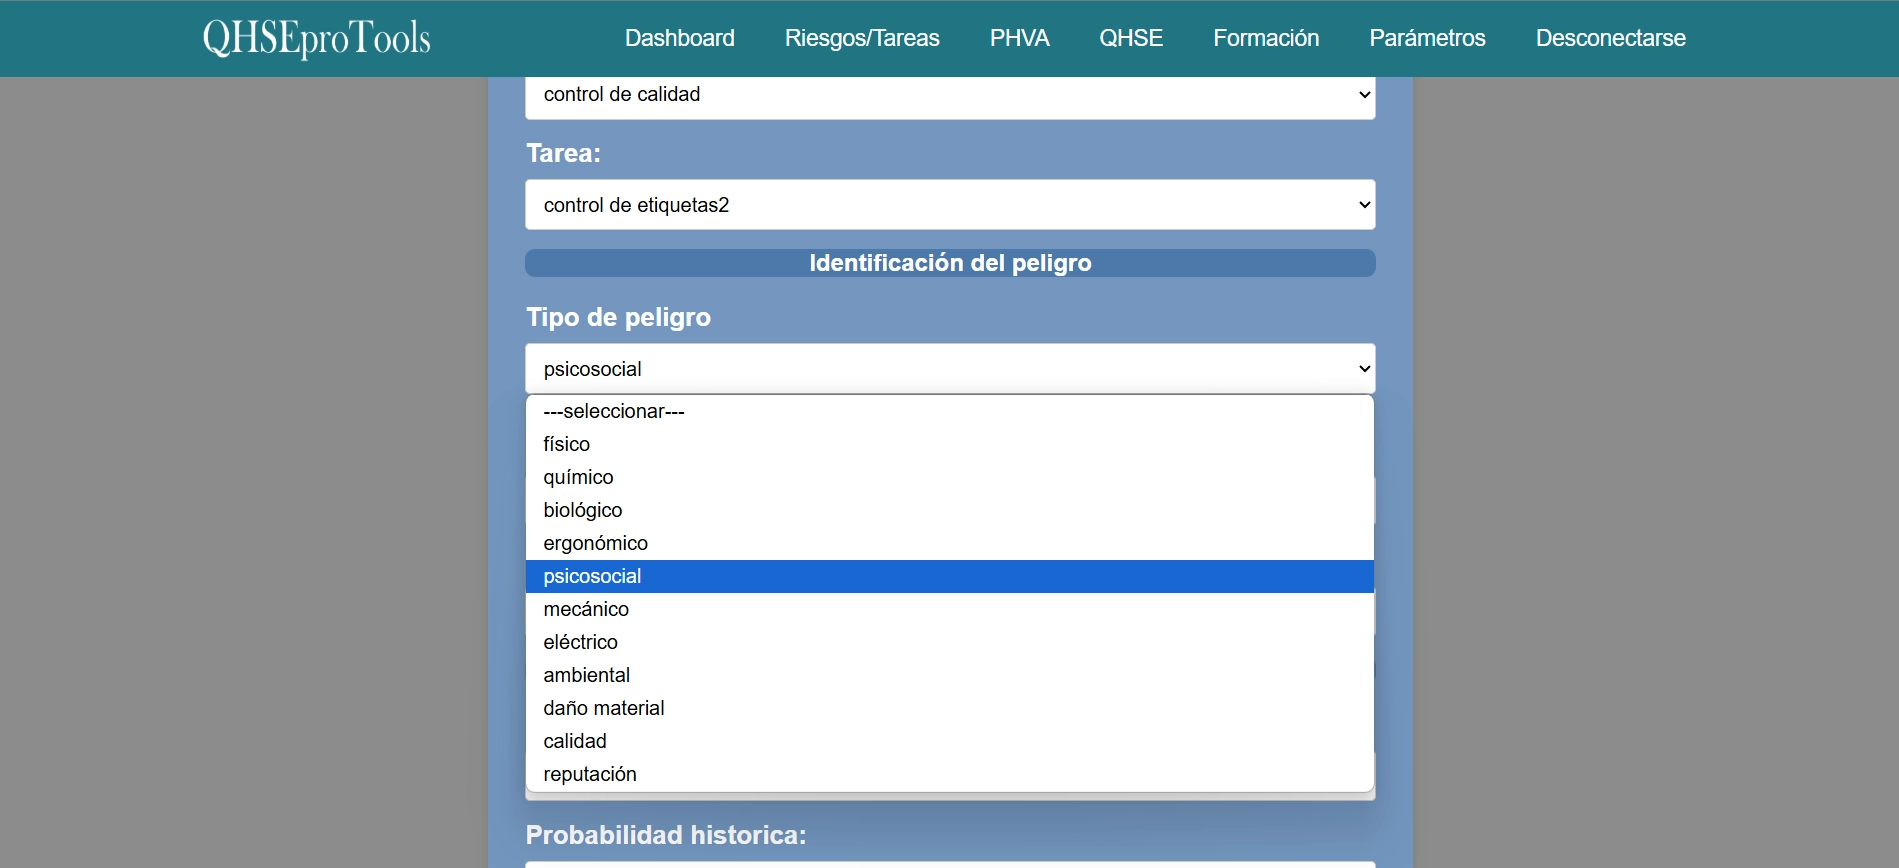Open the PHVA navigation link
This screenshot has height=868, width=1899.
click(1019, 38)
